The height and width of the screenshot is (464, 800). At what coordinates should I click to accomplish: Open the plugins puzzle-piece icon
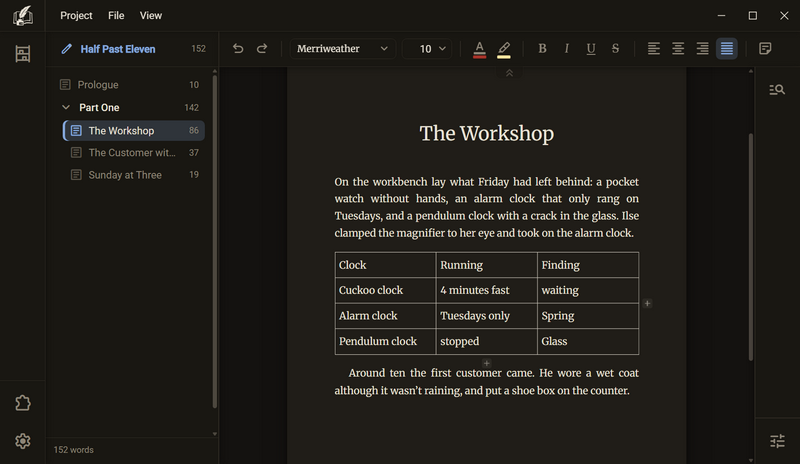(x=22, y=403)
